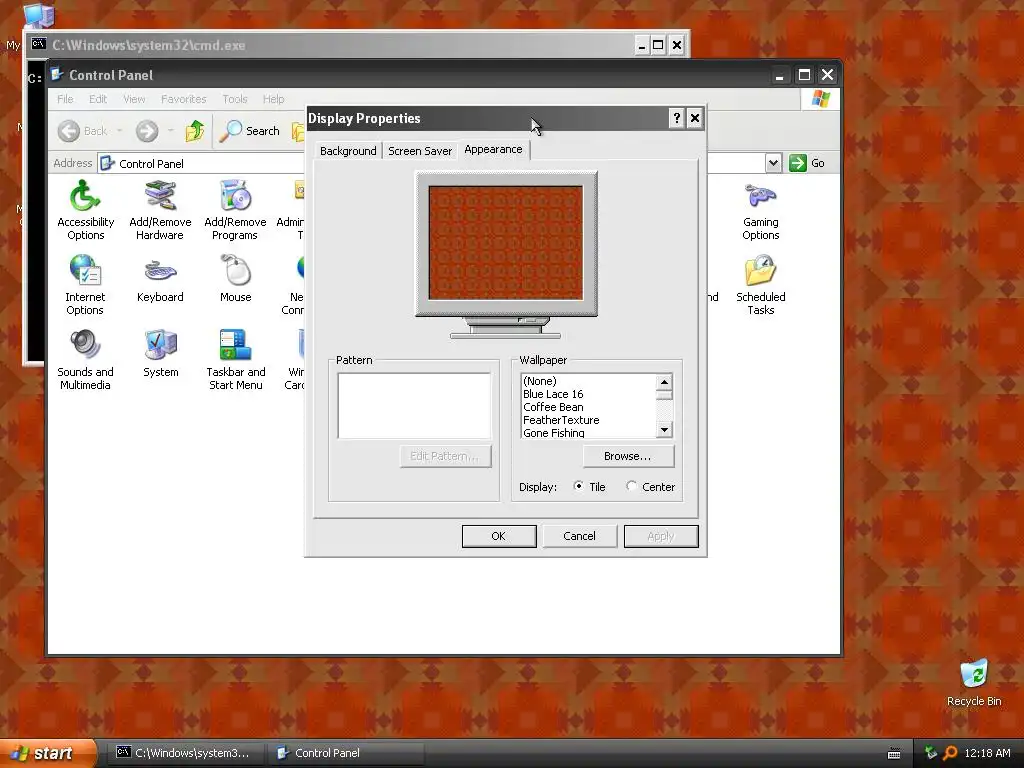Click the Pattern list box
Screen dimensions: 1024x768
click(414, 406)
